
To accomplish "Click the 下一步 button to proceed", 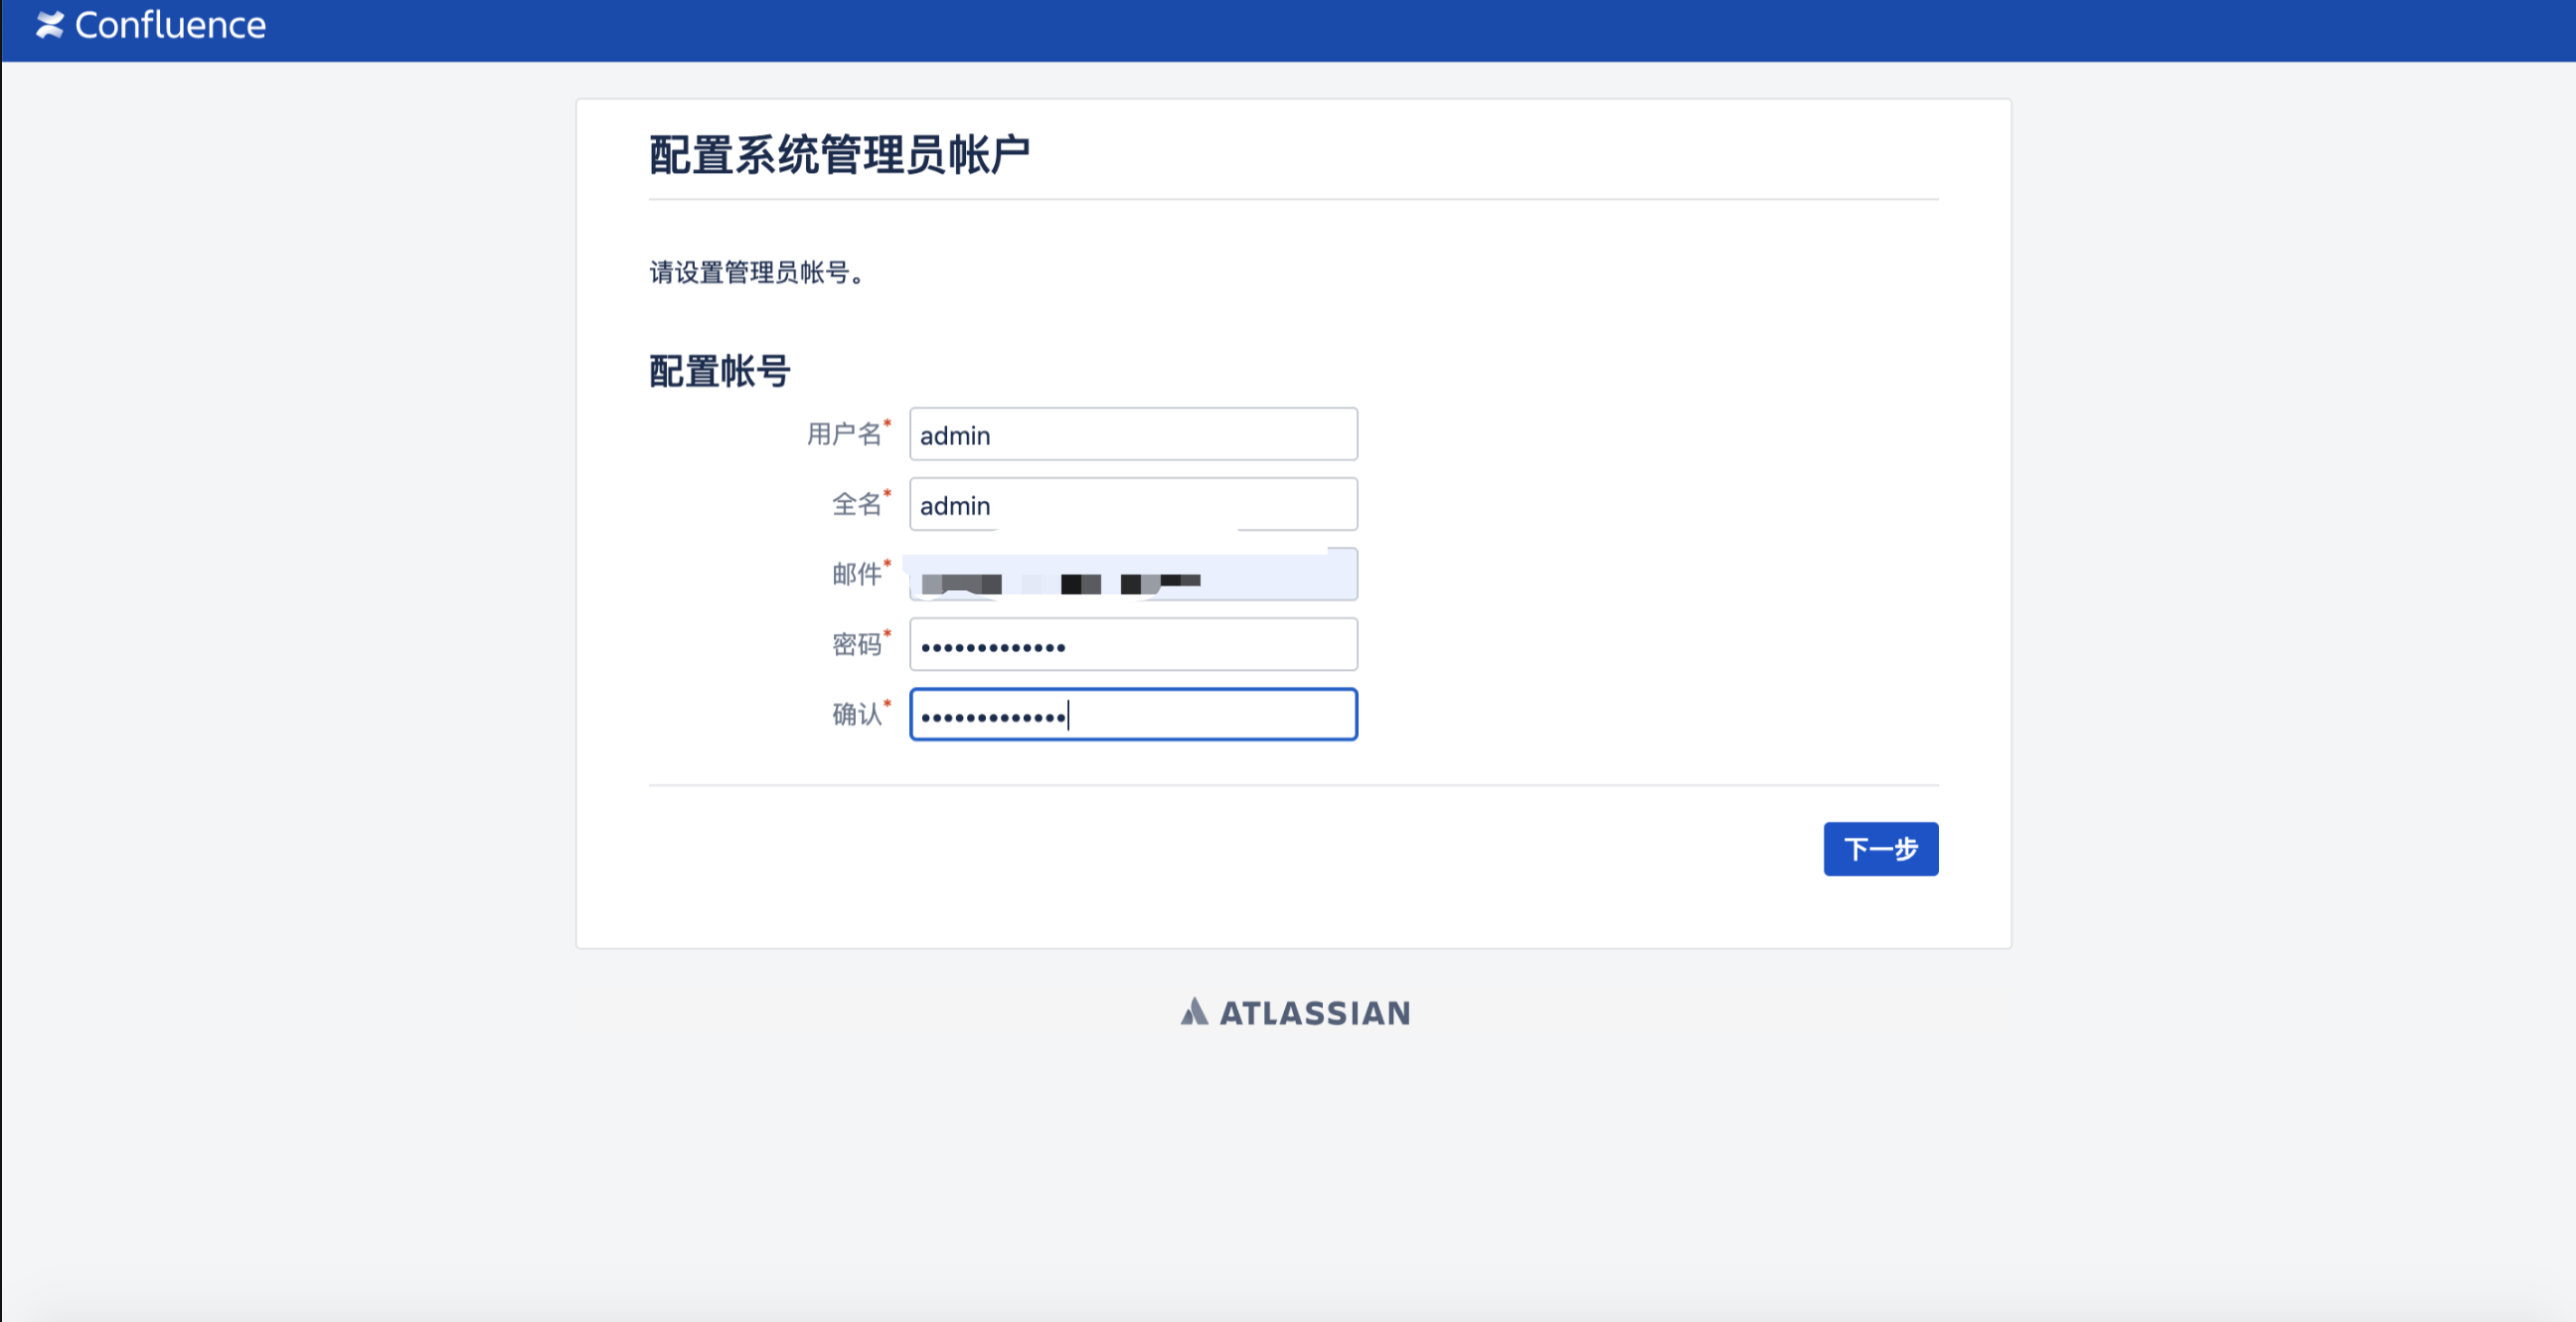I will click(1880, 848).
